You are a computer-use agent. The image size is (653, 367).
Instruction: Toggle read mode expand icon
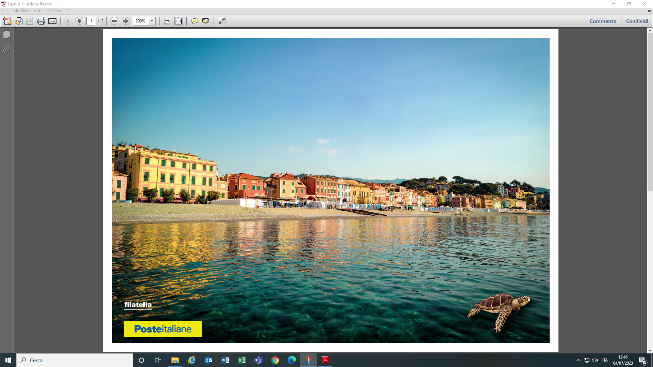pyautogui.click(x=222, y=21)
